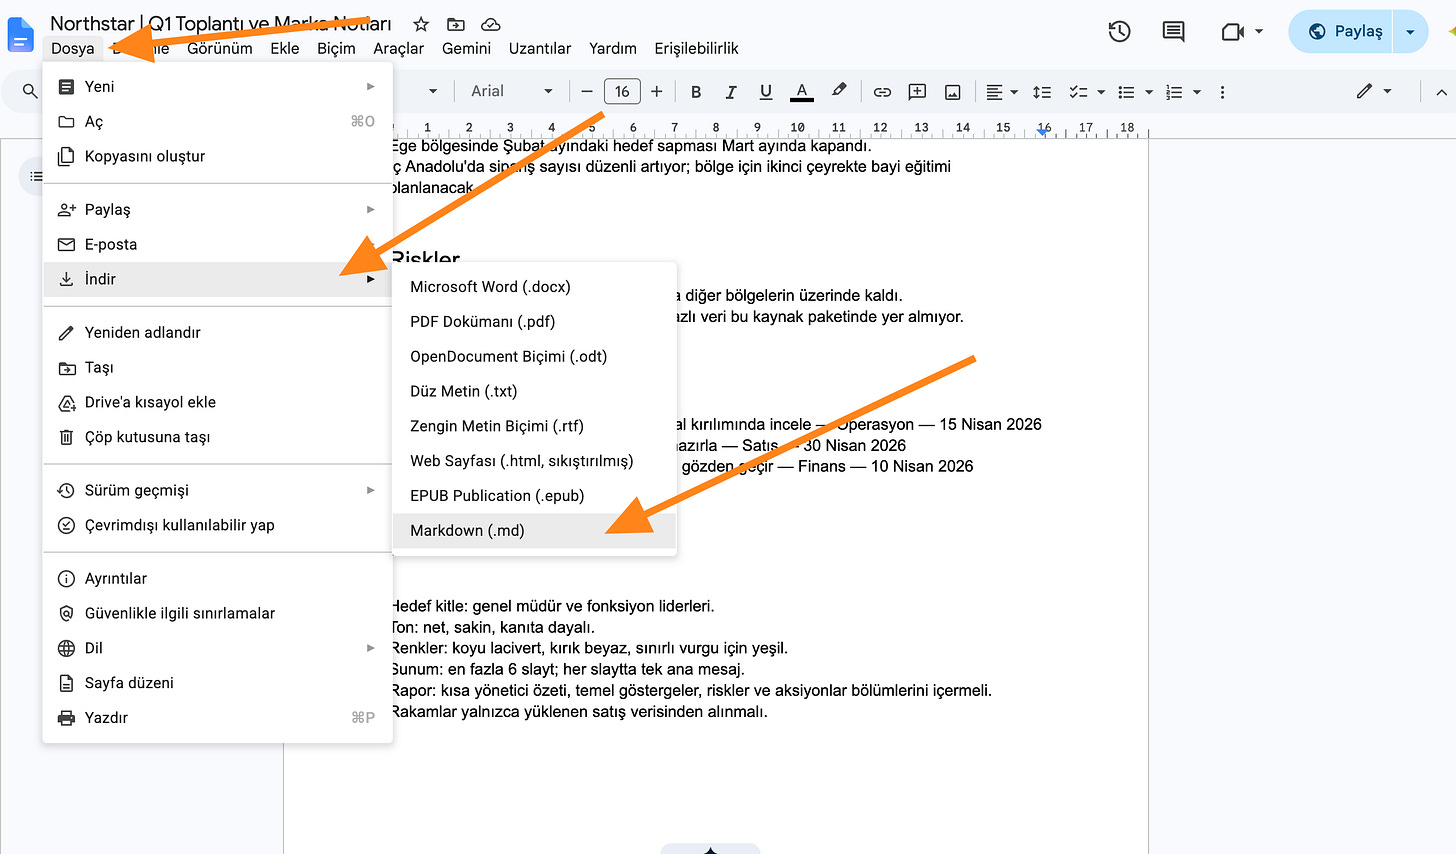Expand the Paylaş submenu in menu
This screenshot has width=1456, height=854.
point(218,210)
